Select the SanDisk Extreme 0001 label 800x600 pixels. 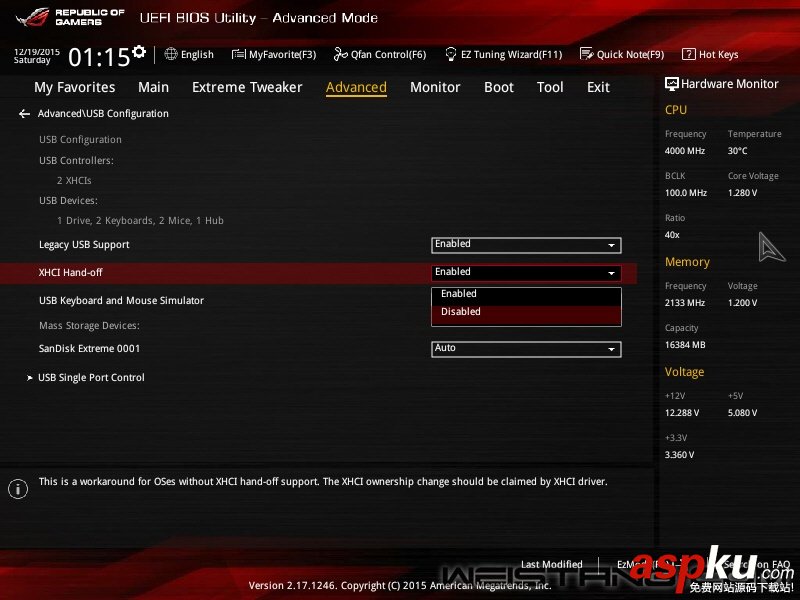89,348
